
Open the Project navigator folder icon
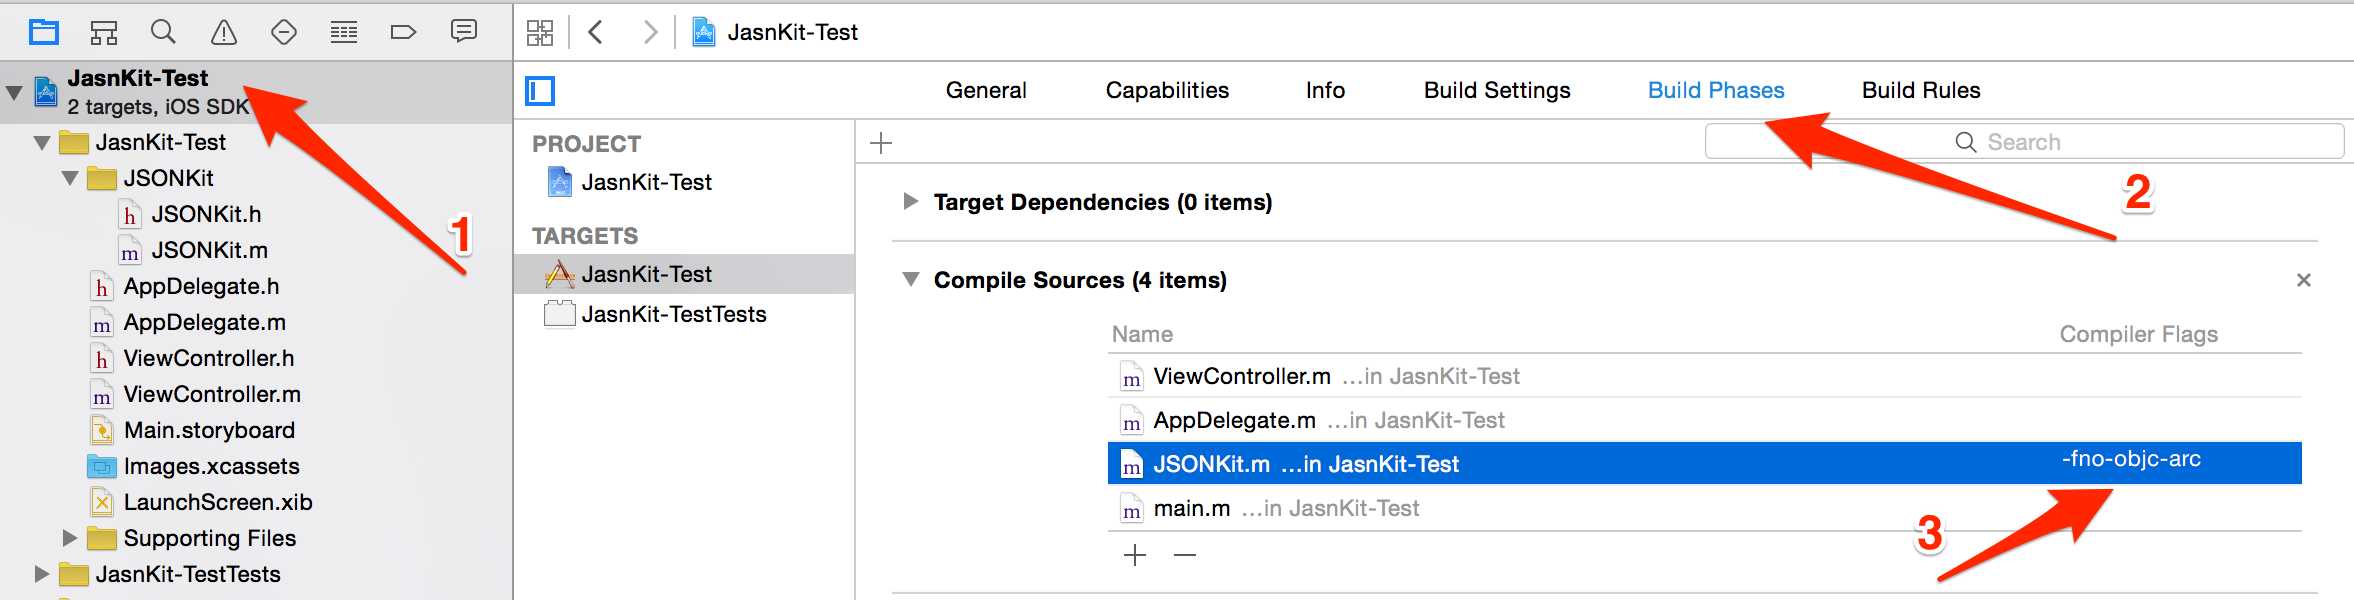pyautogui.click(x=43, y=32)
